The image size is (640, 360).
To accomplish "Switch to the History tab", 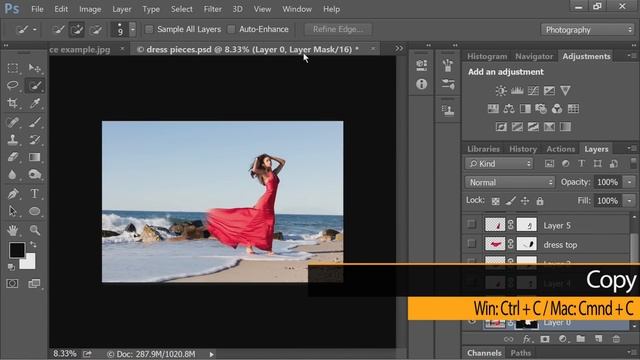I will [523, 149].
